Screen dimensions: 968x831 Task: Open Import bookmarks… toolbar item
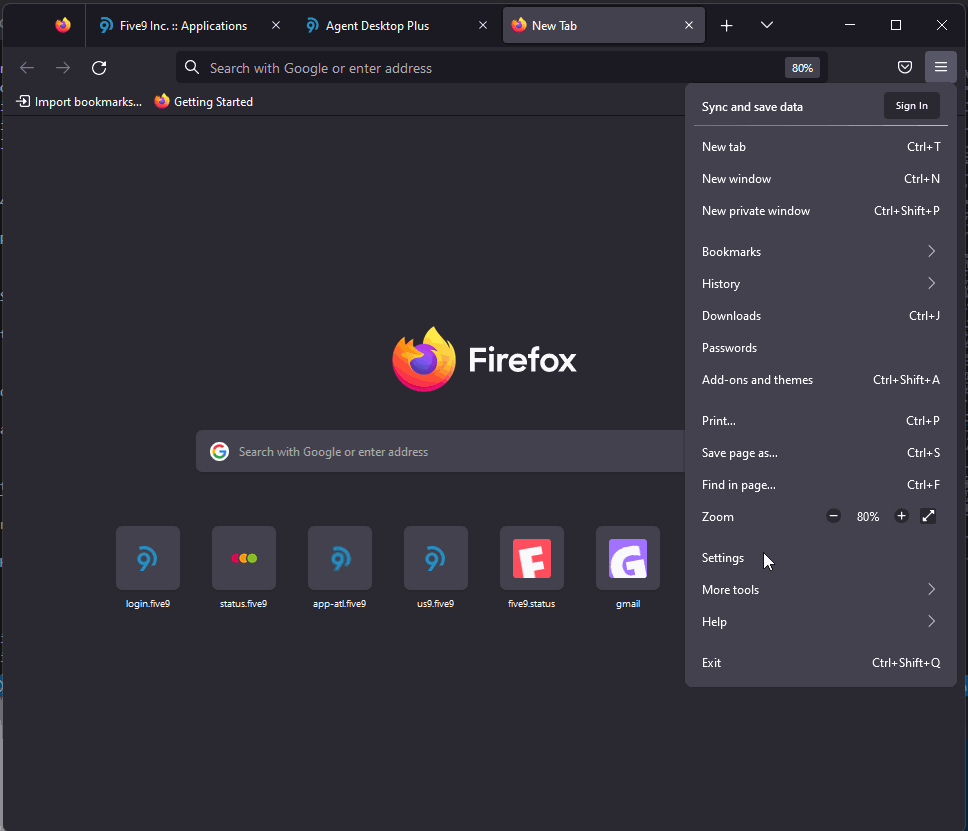point(79,102)
